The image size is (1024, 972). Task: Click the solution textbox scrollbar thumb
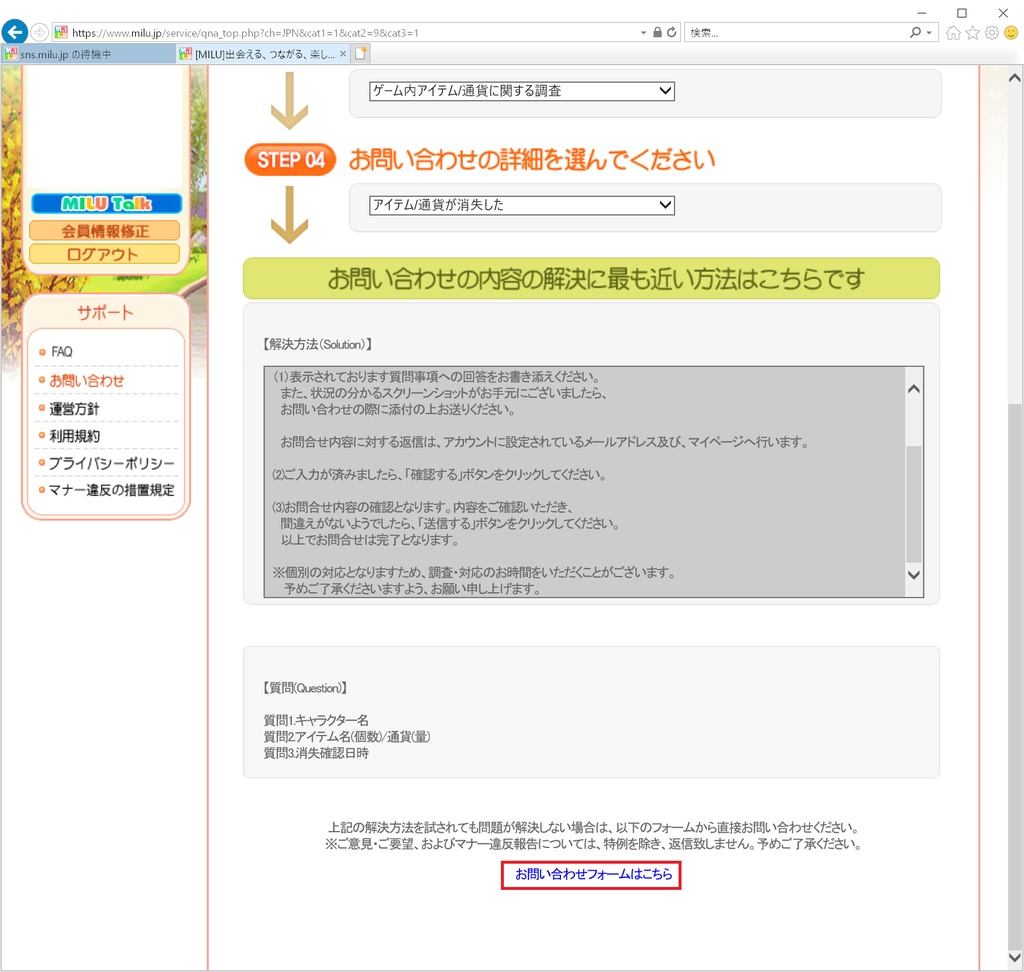pos(914,504)
